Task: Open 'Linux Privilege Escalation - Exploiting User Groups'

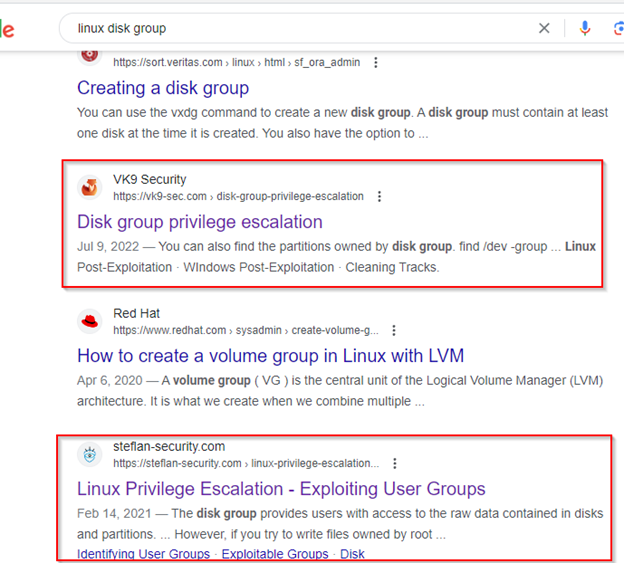Action: click(281, 489)
